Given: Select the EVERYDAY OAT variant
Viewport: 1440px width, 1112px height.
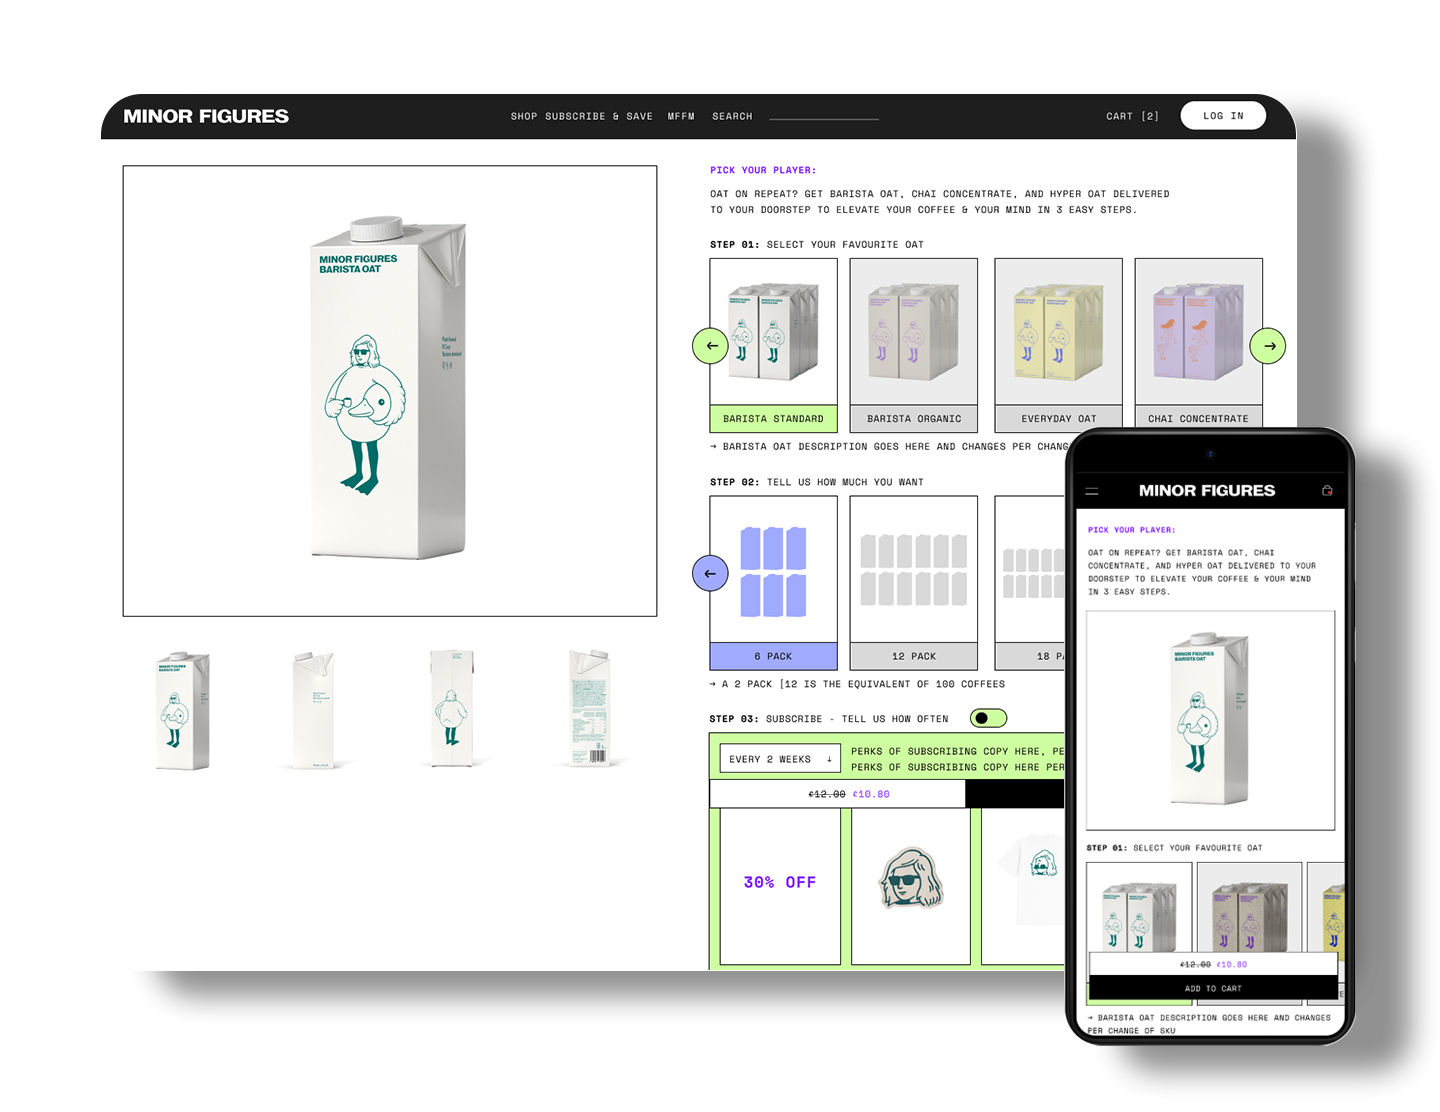Looking at the screenshot, I should point(1058,418).
